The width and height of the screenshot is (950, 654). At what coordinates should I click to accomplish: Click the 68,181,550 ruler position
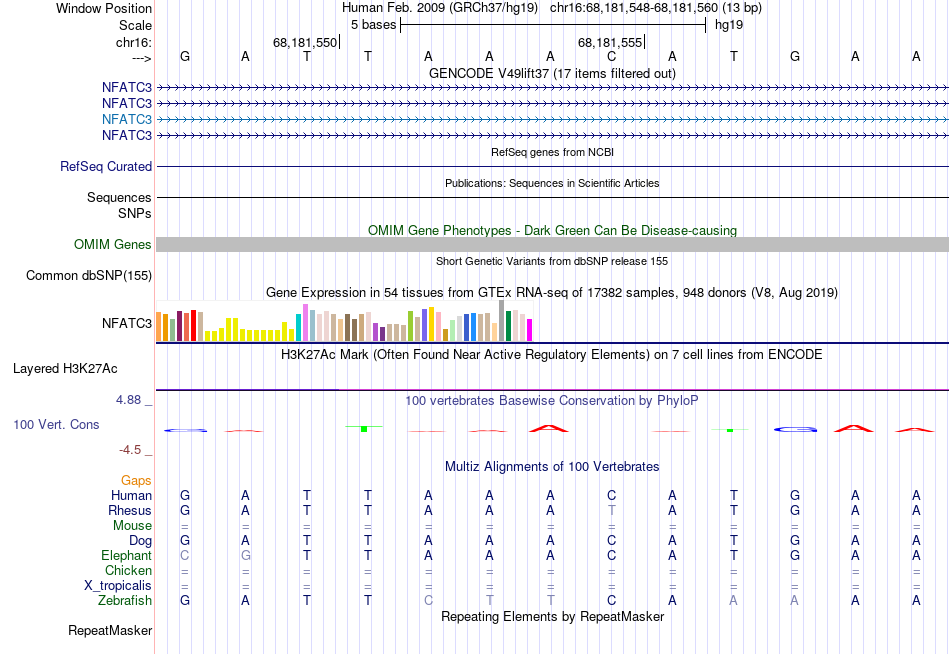click(x=305, y=42)
